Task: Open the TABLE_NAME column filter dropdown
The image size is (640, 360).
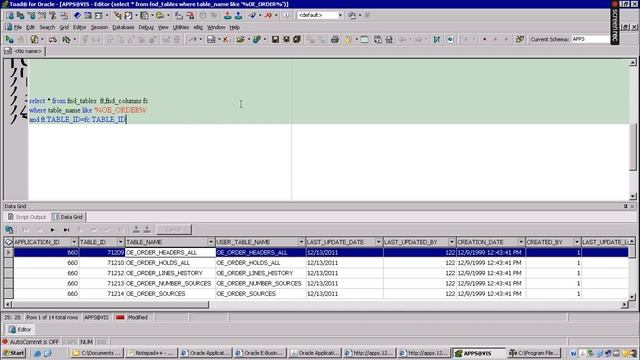Action: 211,242
